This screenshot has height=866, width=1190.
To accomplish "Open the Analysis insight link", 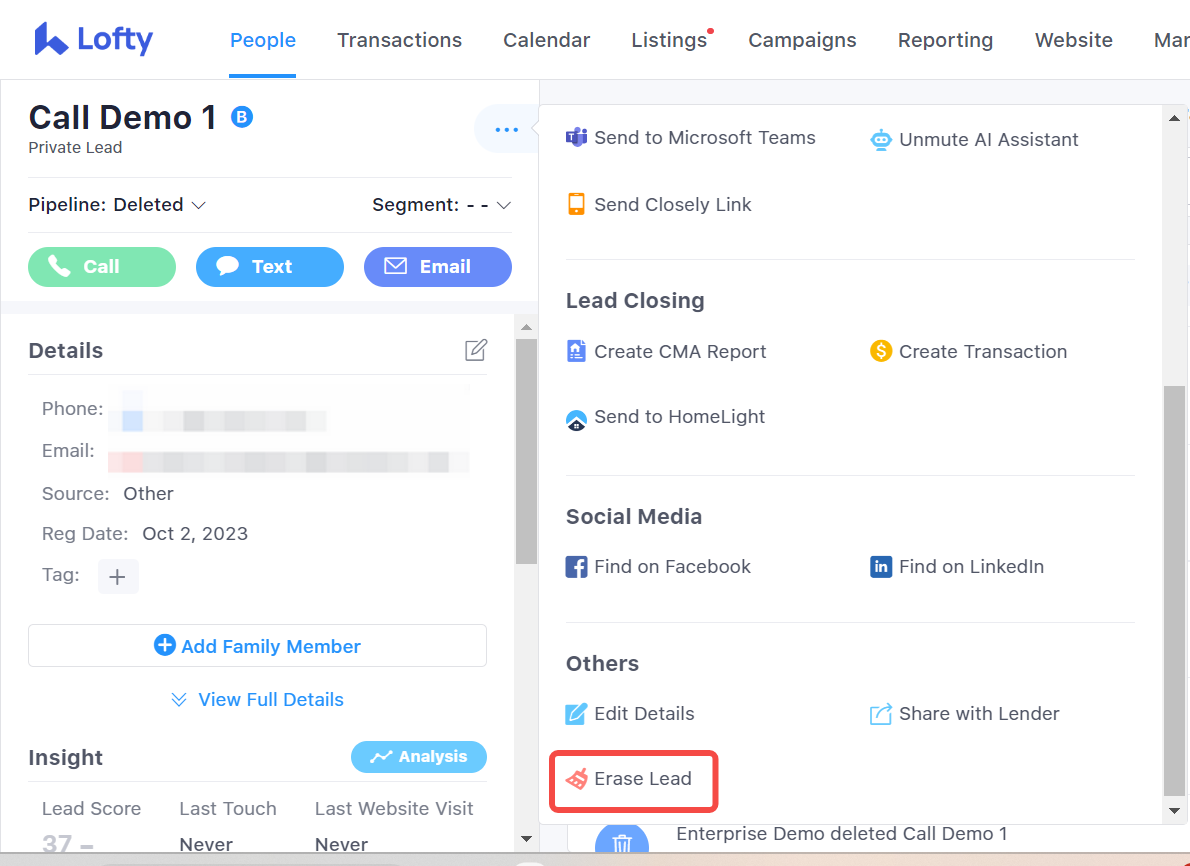I will click(419, 757).
